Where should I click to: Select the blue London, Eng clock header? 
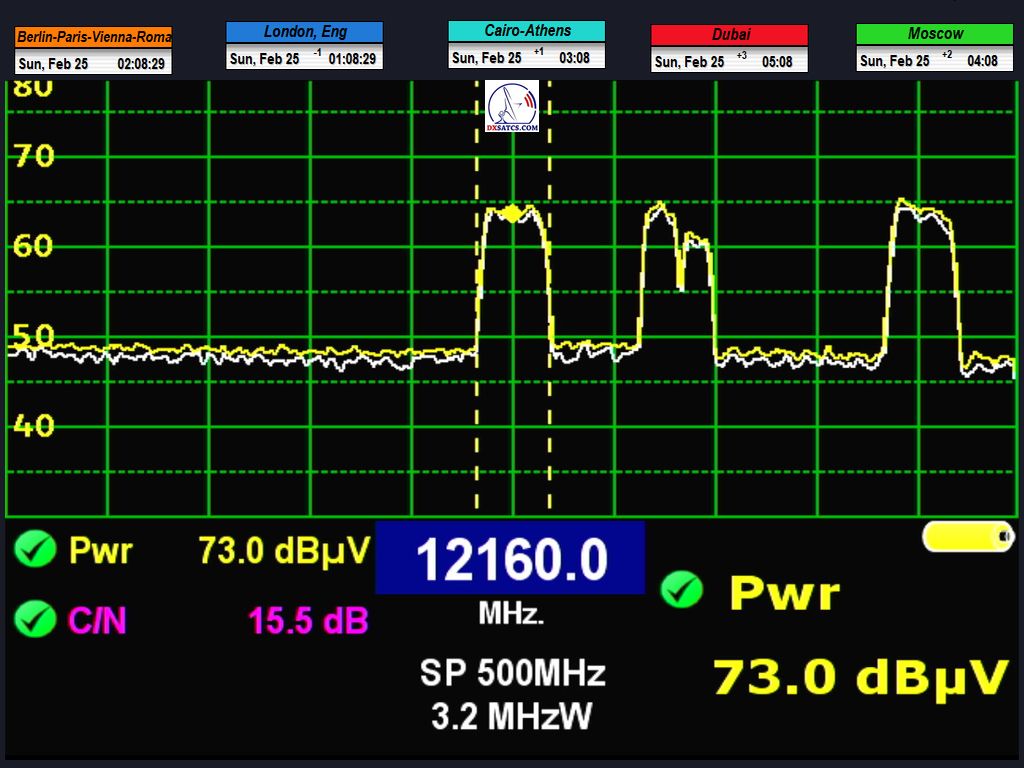[x=304, y=32]
